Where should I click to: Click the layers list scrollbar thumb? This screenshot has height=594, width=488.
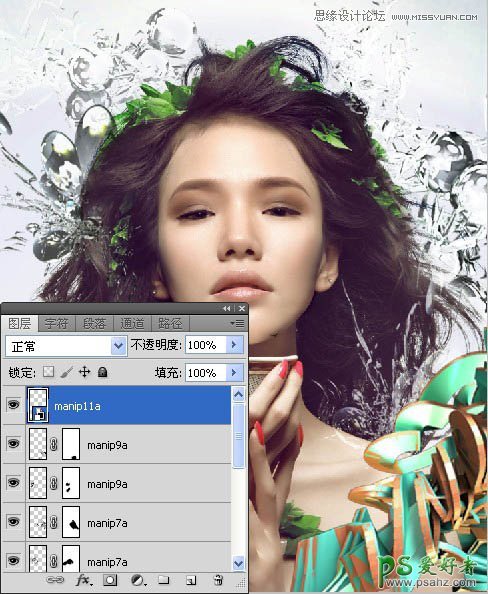238,436
